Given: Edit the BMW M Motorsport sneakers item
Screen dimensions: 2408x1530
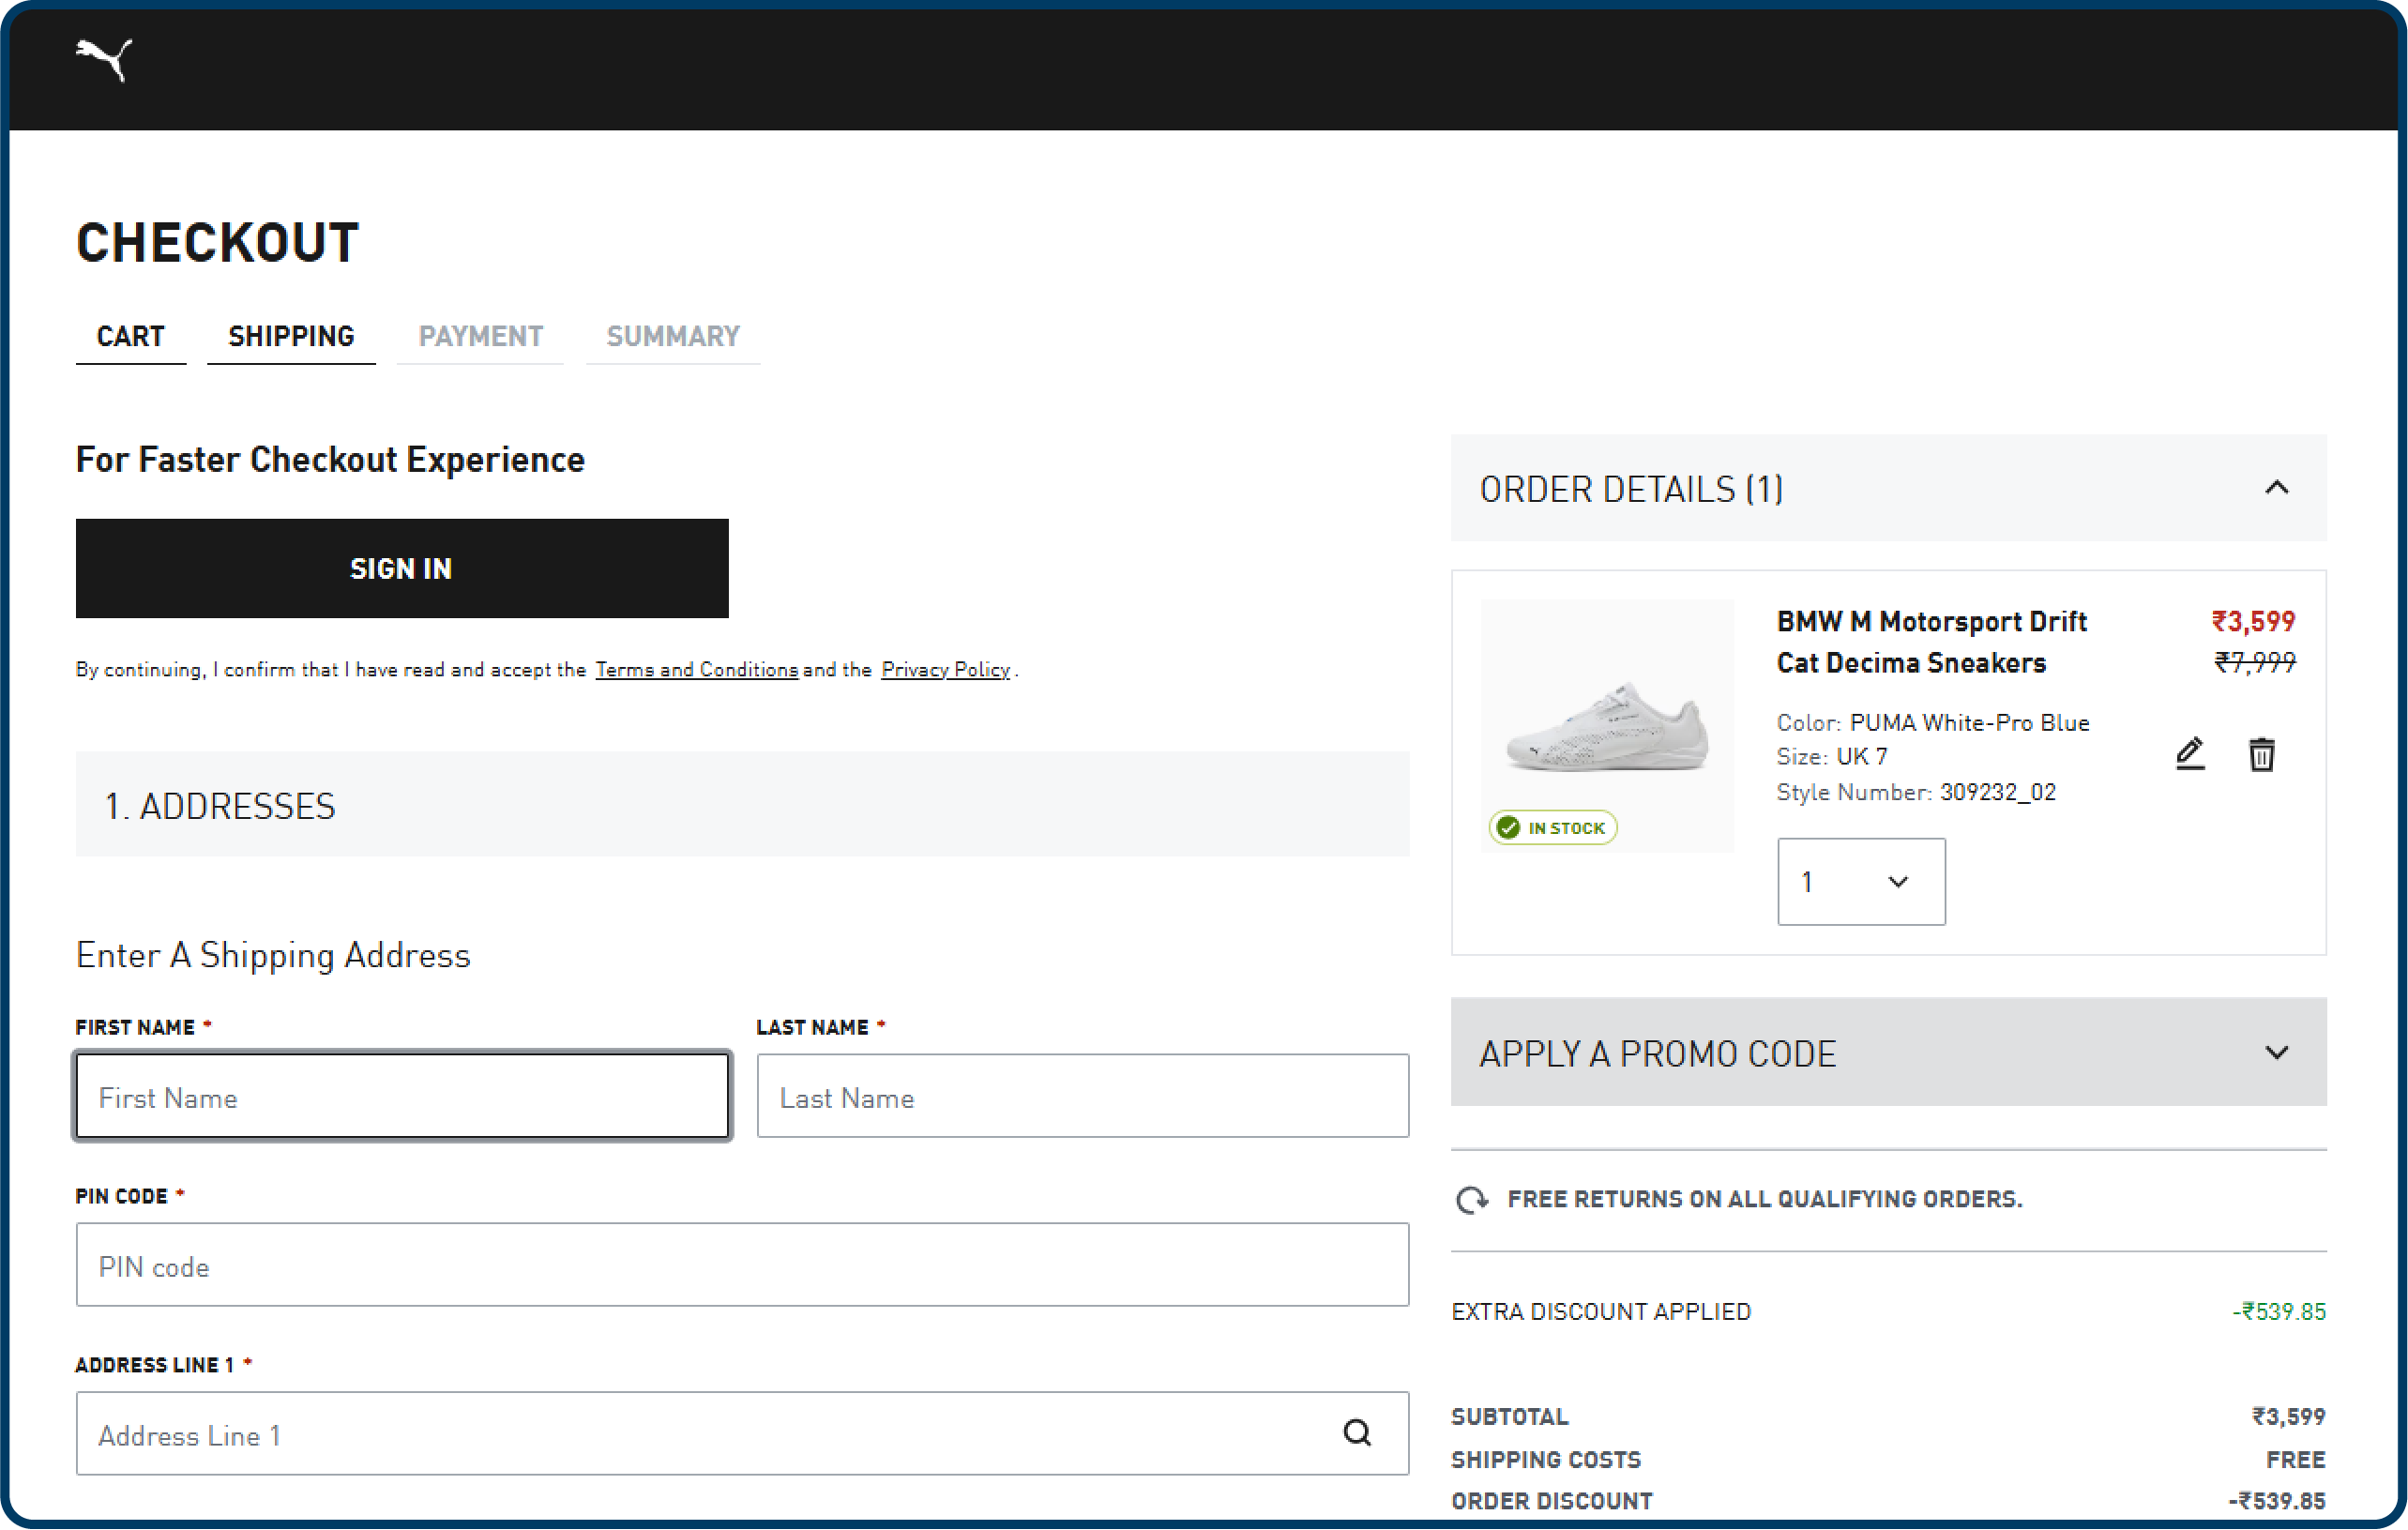Looking at the screenshot, I should [x=2189, y=754].
